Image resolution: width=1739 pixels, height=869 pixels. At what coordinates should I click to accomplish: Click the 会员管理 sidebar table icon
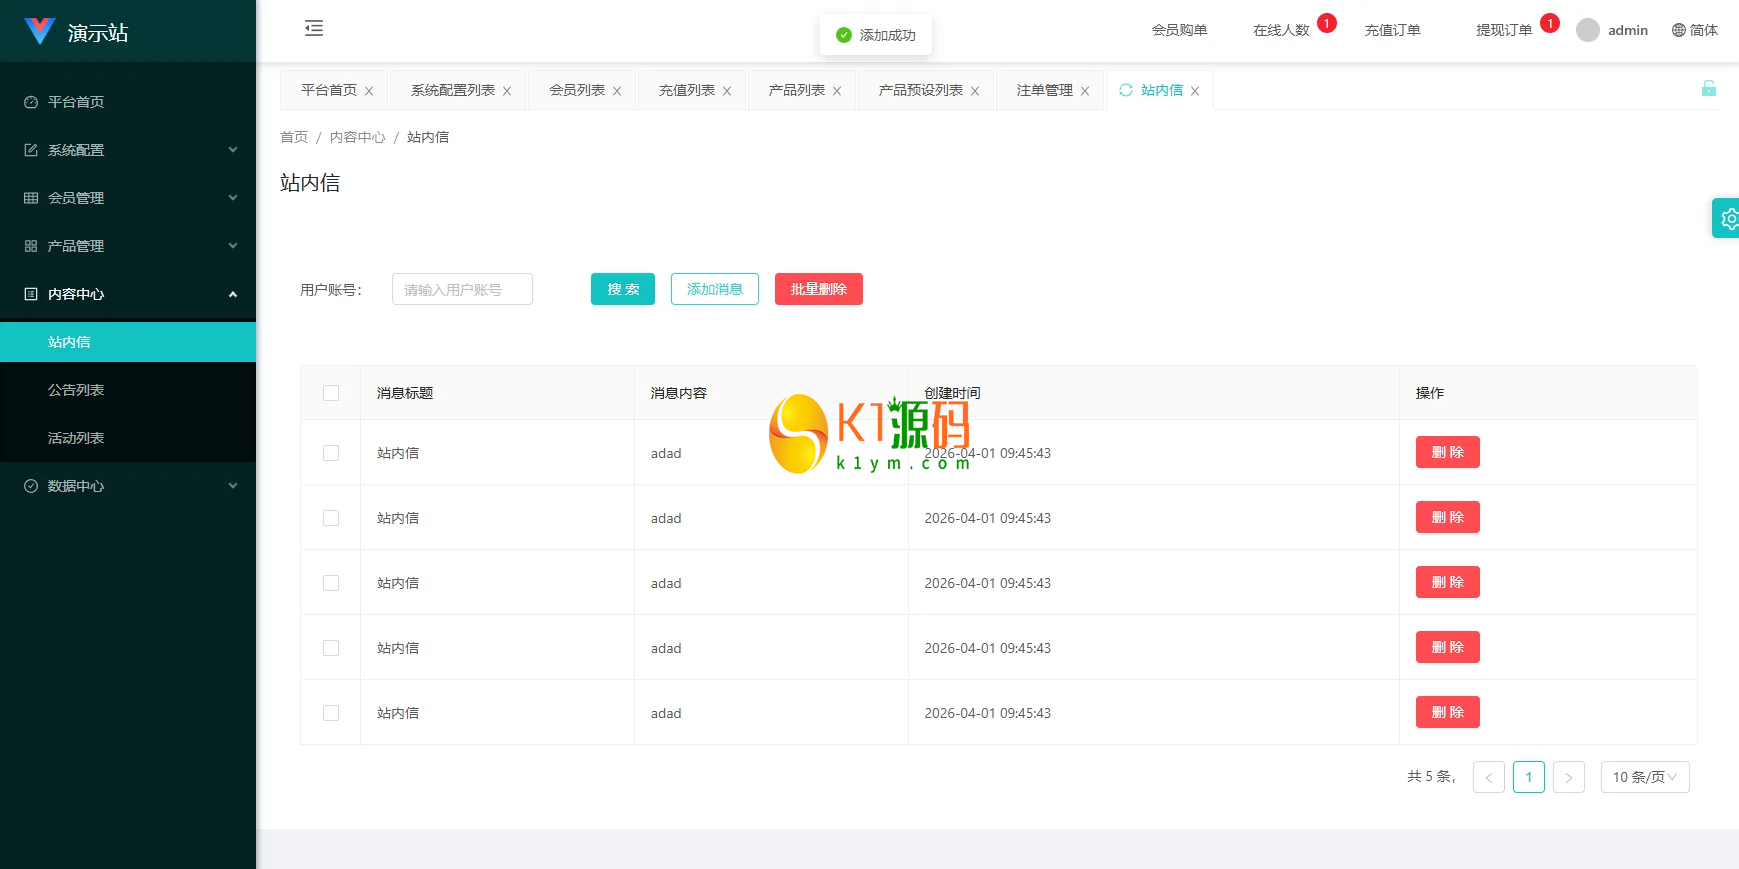click(31, 198)
